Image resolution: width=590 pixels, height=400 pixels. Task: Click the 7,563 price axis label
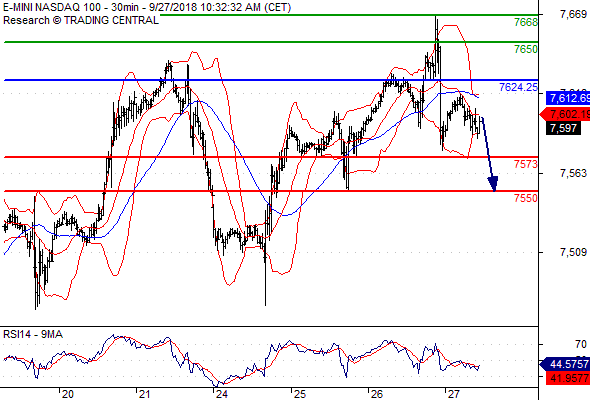click(x=573, y=173)
